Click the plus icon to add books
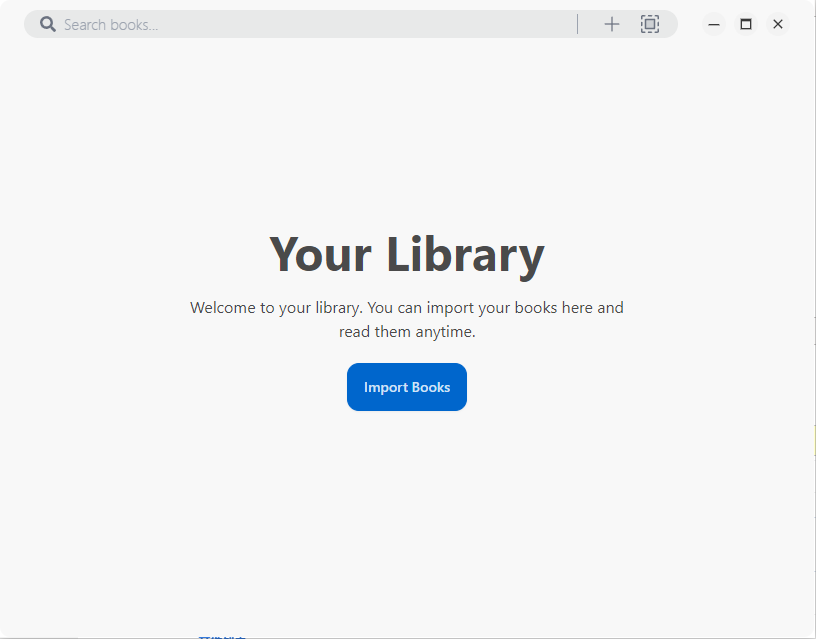 coord(612,24)
